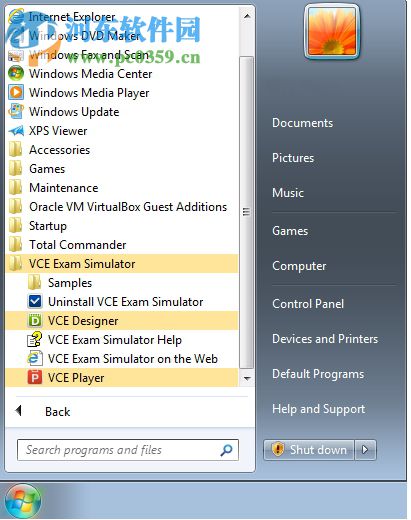Open Control Panel

[308, 304]
